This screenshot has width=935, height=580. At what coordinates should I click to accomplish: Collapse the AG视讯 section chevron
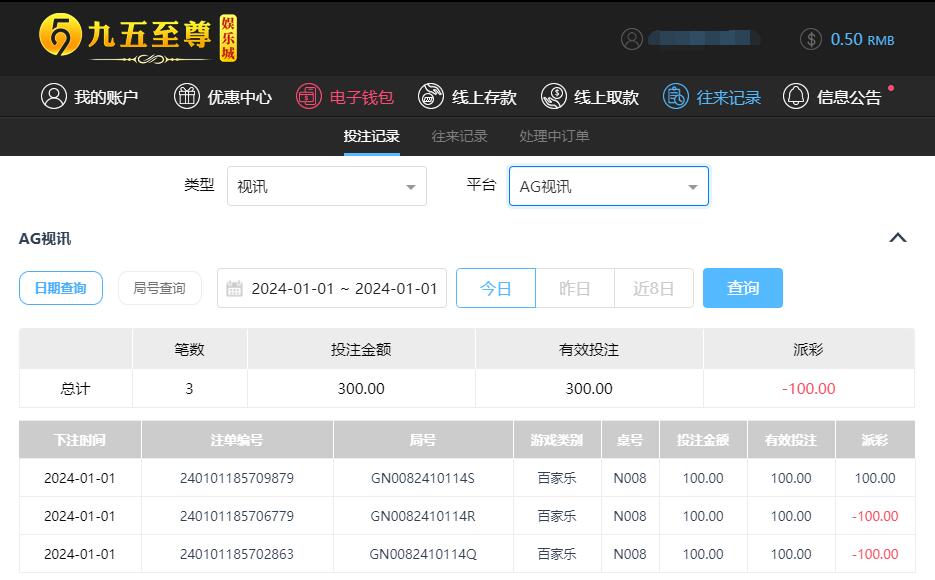[x=898, y=238]
